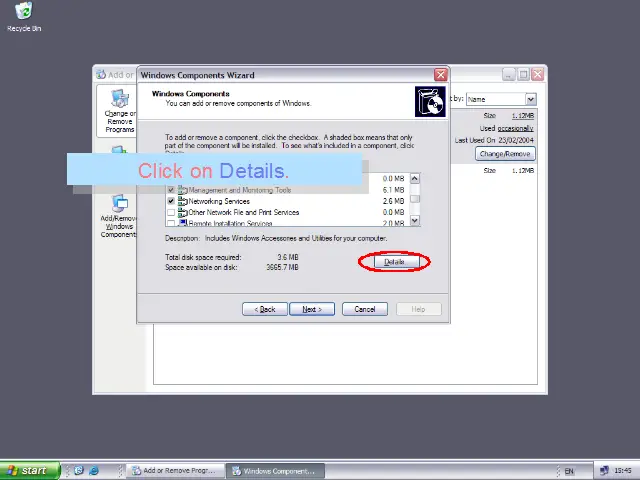Click the EN language indicator
The width and height of the screenshot is (640, 480).
(x=569, y=471)
